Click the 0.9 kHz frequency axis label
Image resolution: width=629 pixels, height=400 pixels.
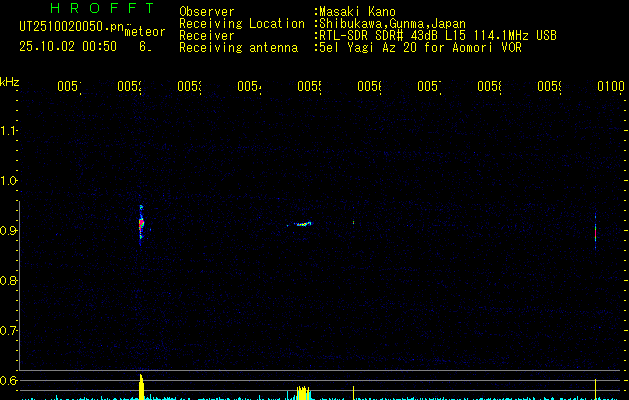tap(8, 231)
